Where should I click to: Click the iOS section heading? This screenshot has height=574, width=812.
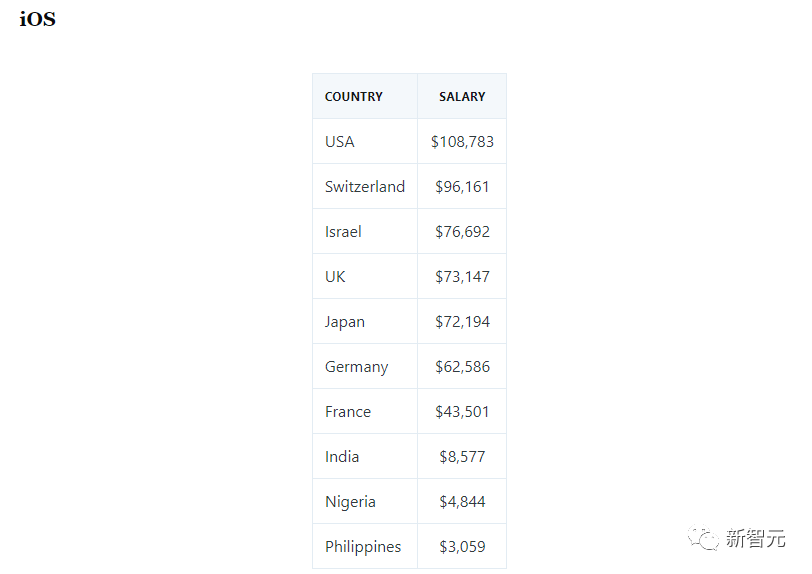(37, 20)
